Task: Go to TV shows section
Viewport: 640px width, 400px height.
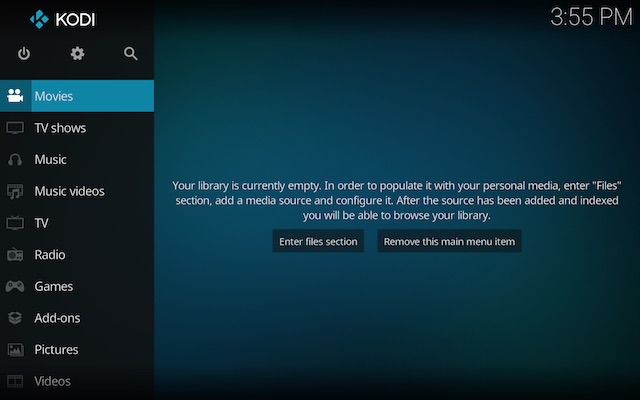Action: [x=77, y=128]
